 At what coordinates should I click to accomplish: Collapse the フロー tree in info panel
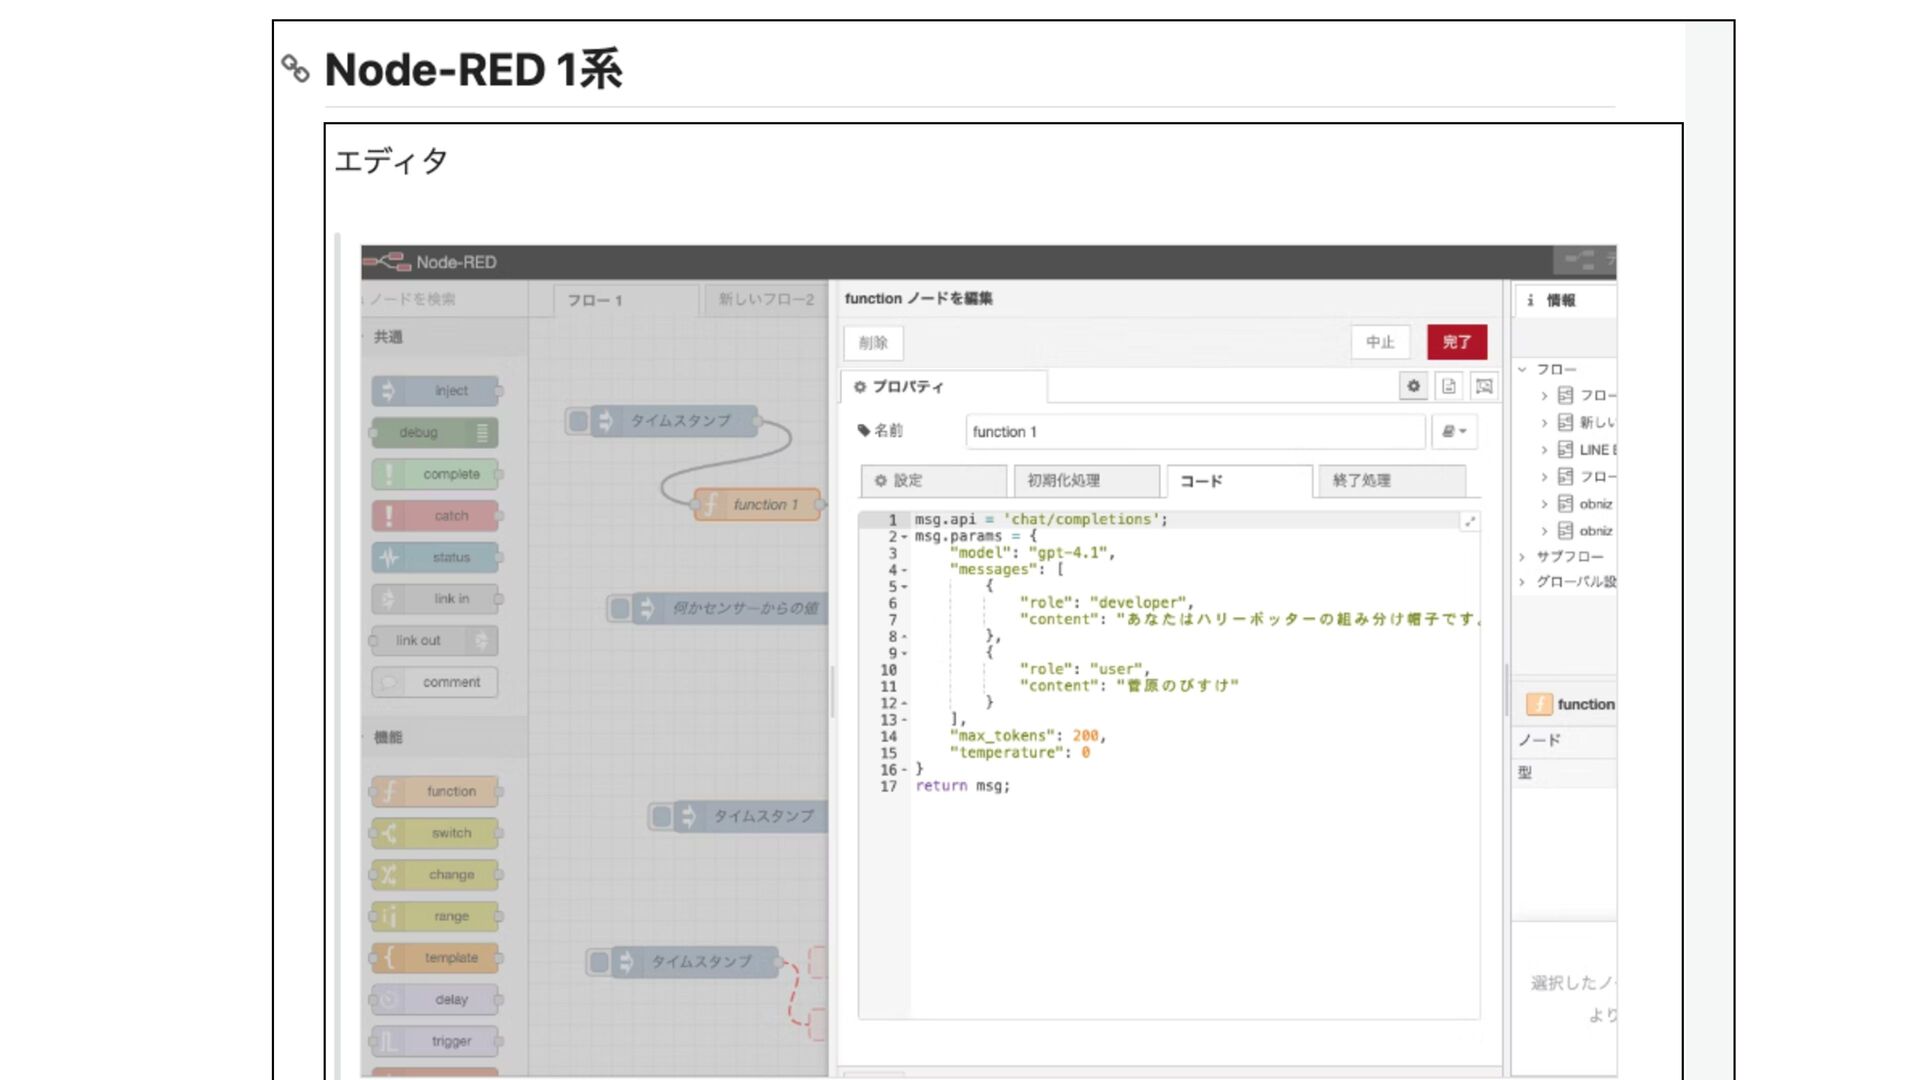pyautogui.click(x=1522, y=369)
